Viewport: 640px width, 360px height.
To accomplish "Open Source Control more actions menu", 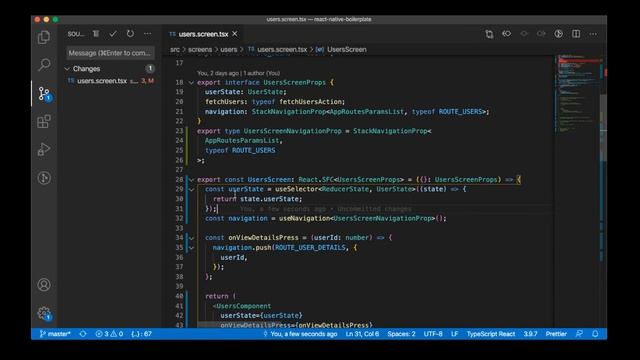I will click(147, 34).
